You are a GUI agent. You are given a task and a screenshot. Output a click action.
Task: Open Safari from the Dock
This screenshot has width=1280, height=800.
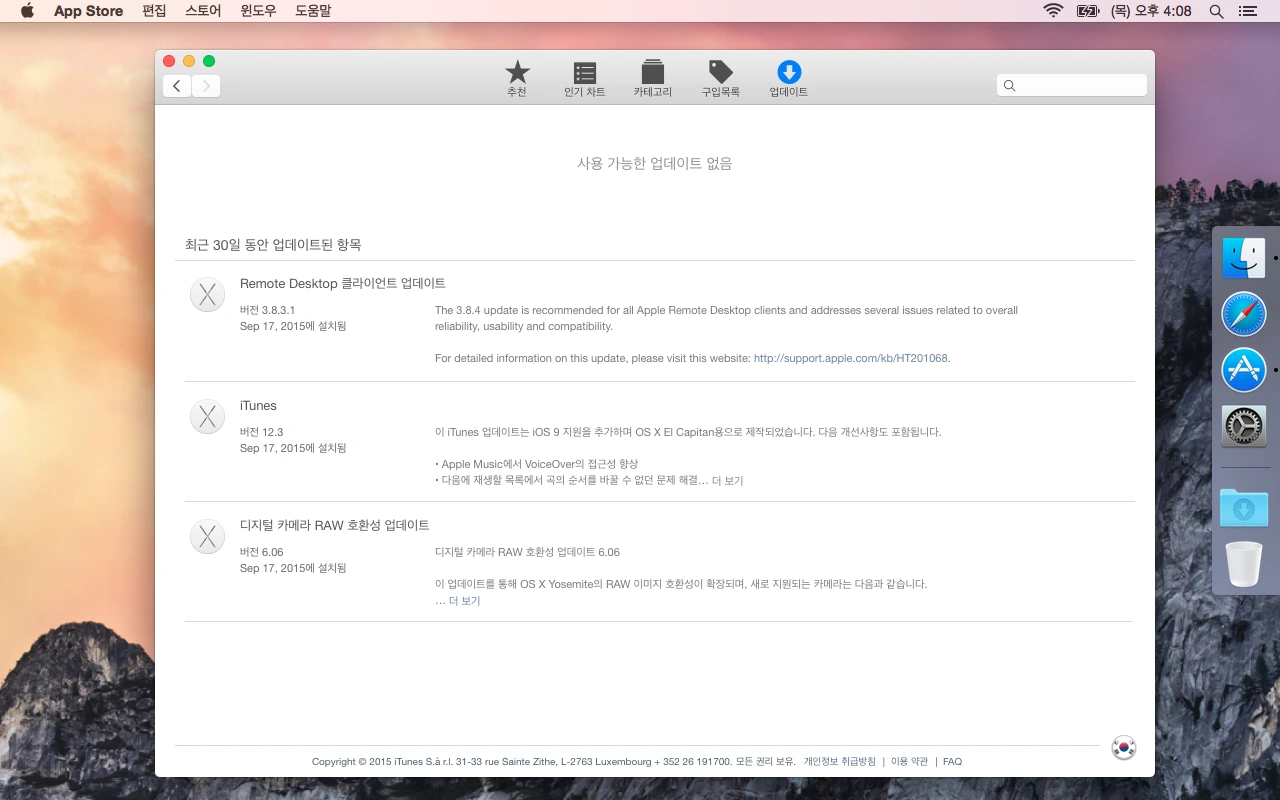[x=1243, y=313]
